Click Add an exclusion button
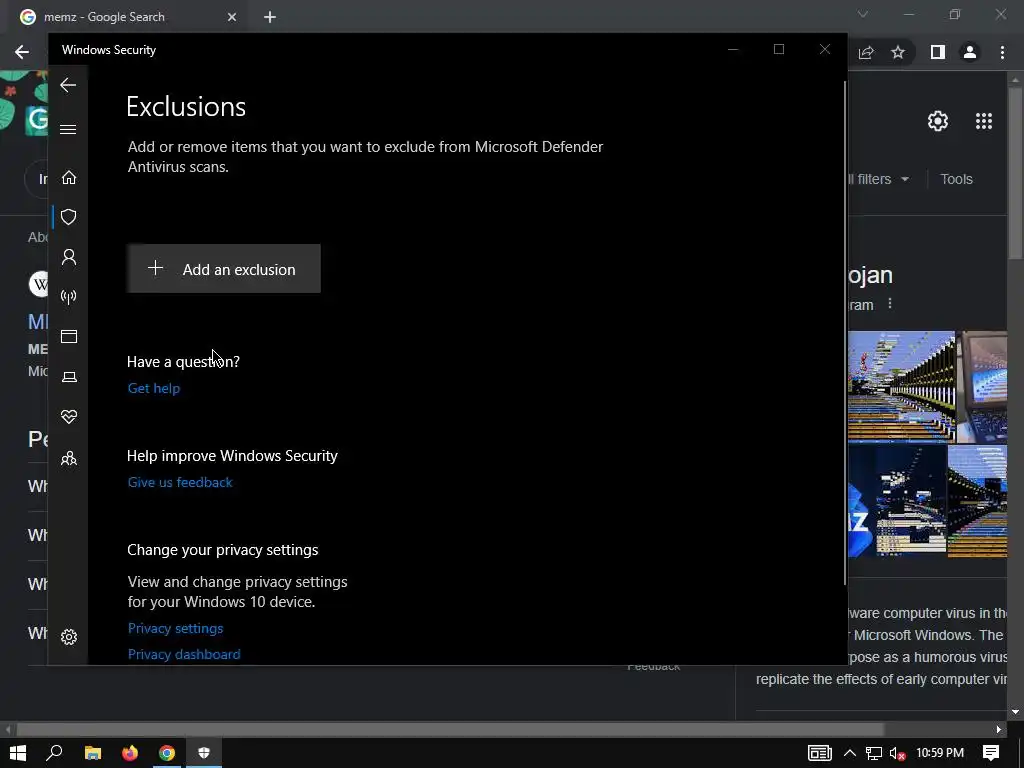Image resolution: width=1024 pixels, height=768 pixels. coord(223,268)
